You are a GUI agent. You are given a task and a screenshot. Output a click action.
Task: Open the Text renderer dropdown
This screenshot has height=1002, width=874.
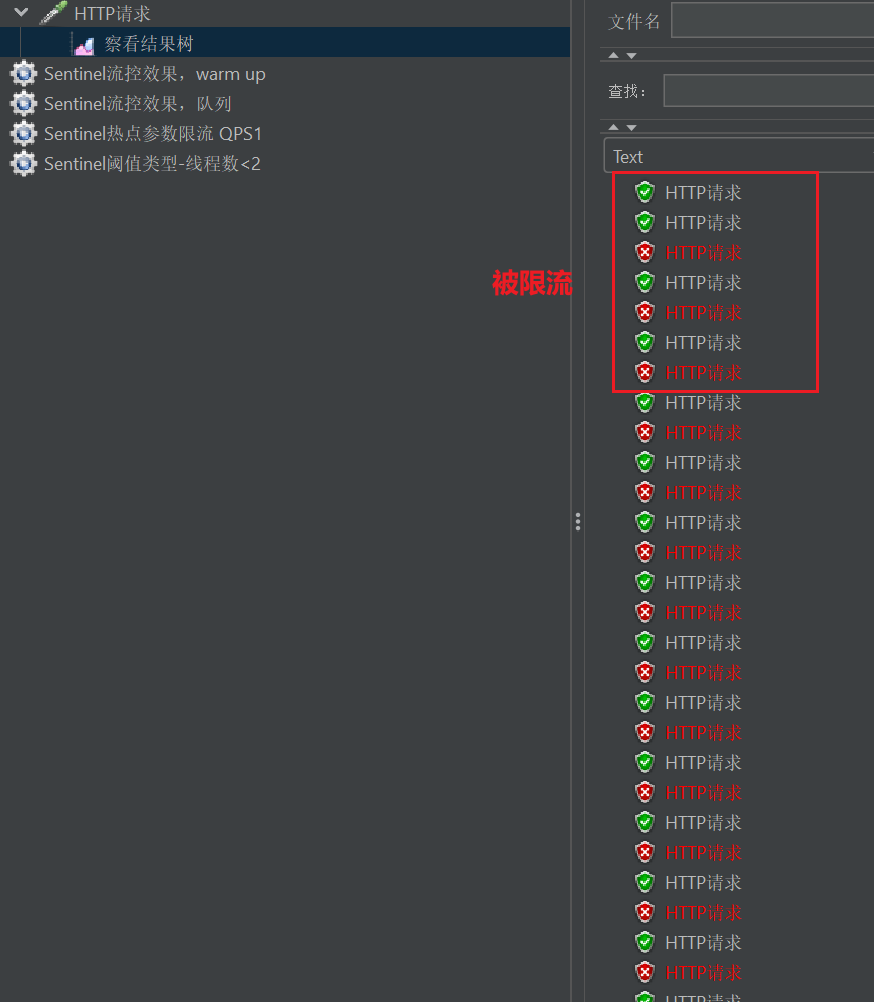(739, 157)
